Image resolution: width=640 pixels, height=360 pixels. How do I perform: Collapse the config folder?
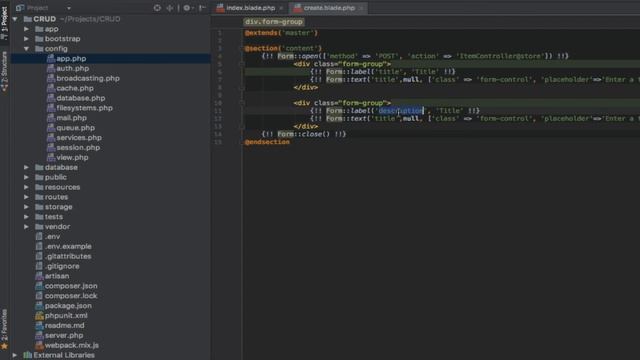pos(27,49)
